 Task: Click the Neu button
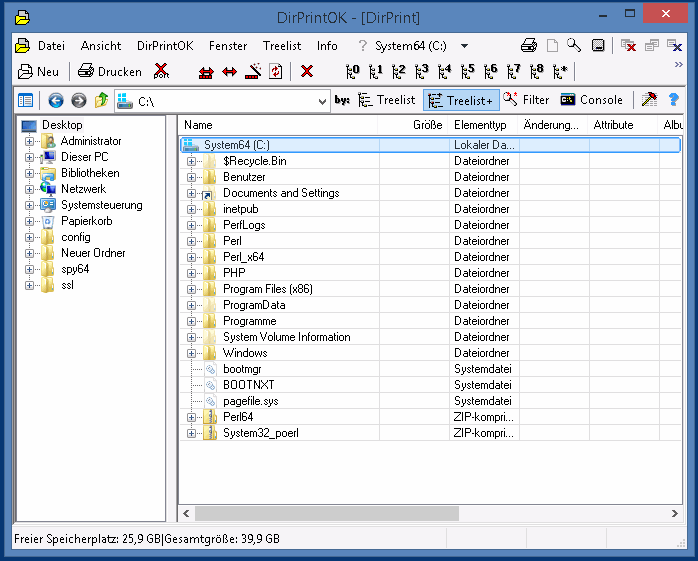[38, 72]
